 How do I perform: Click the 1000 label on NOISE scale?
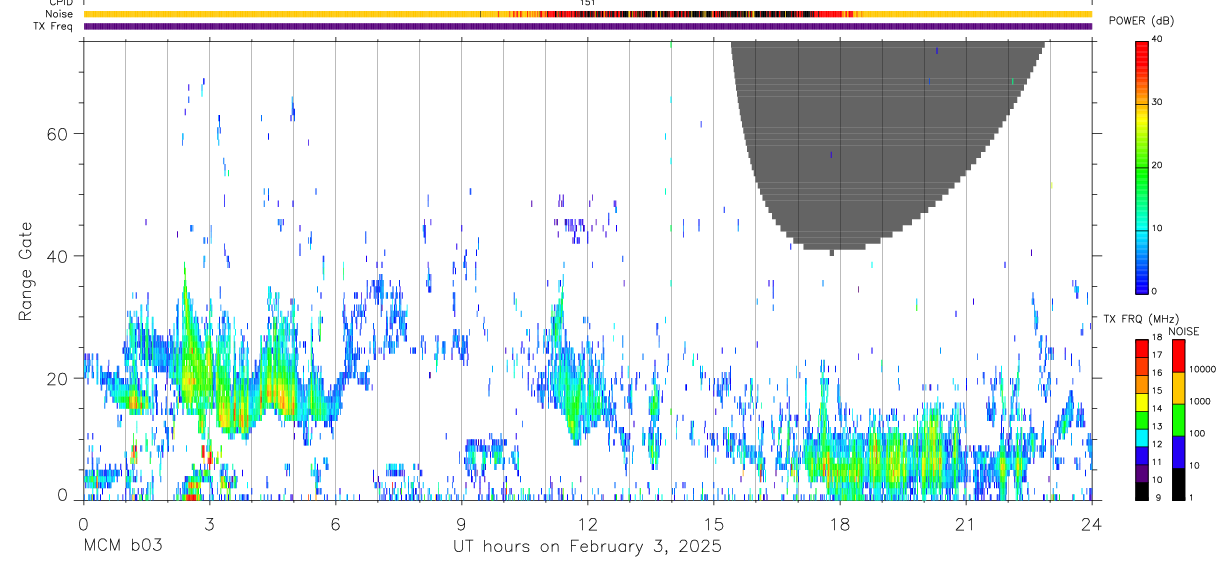(1200, 401)
